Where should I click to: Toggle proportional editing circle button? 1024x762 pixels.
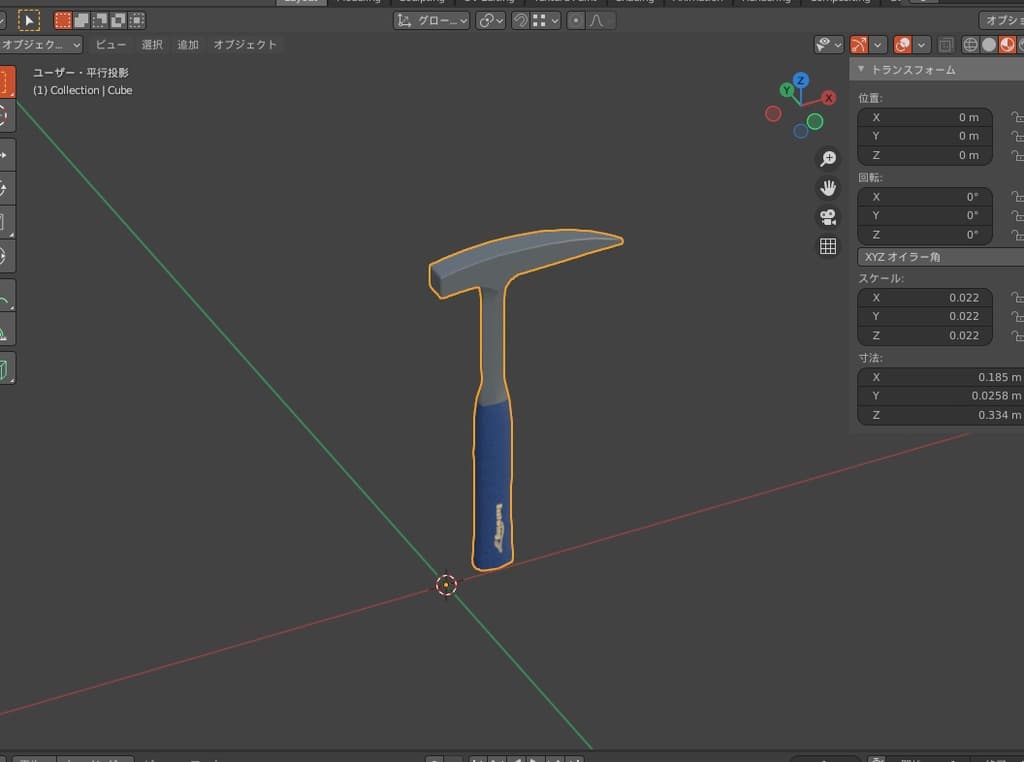pyautogui.click(x=576, y=20)
